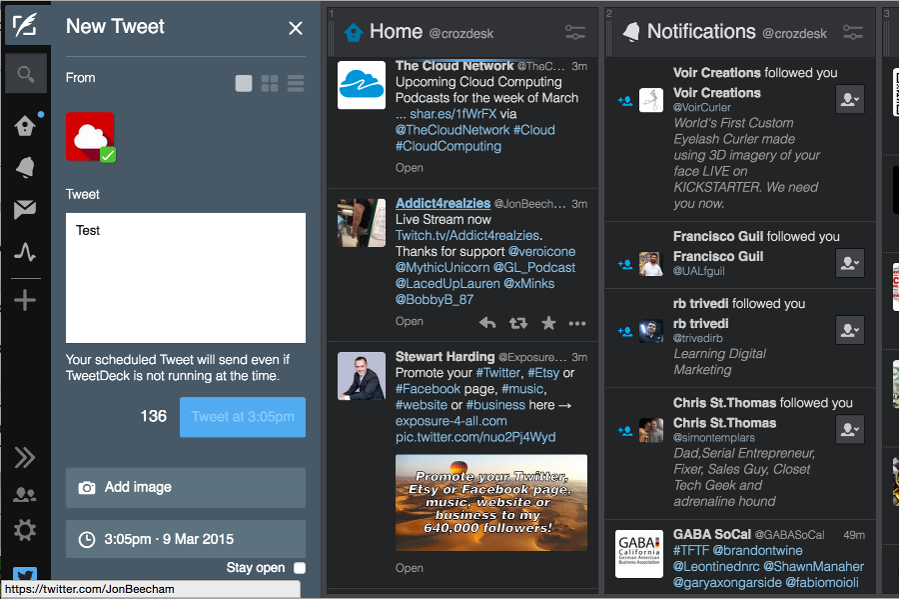
Task: Open @simontemplars profile handle
Action: pos(714,438)
